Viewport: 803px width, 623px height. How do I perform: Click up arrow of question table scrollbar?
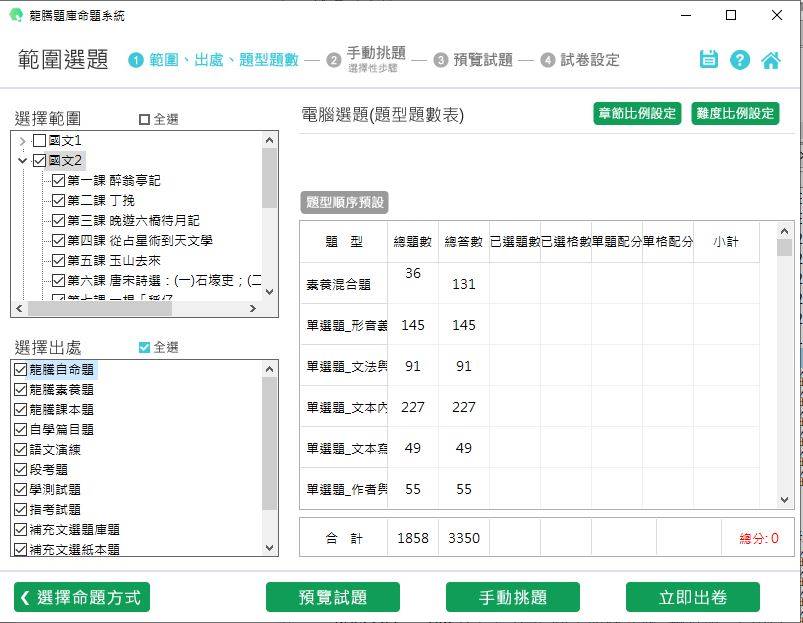[784, 231]
